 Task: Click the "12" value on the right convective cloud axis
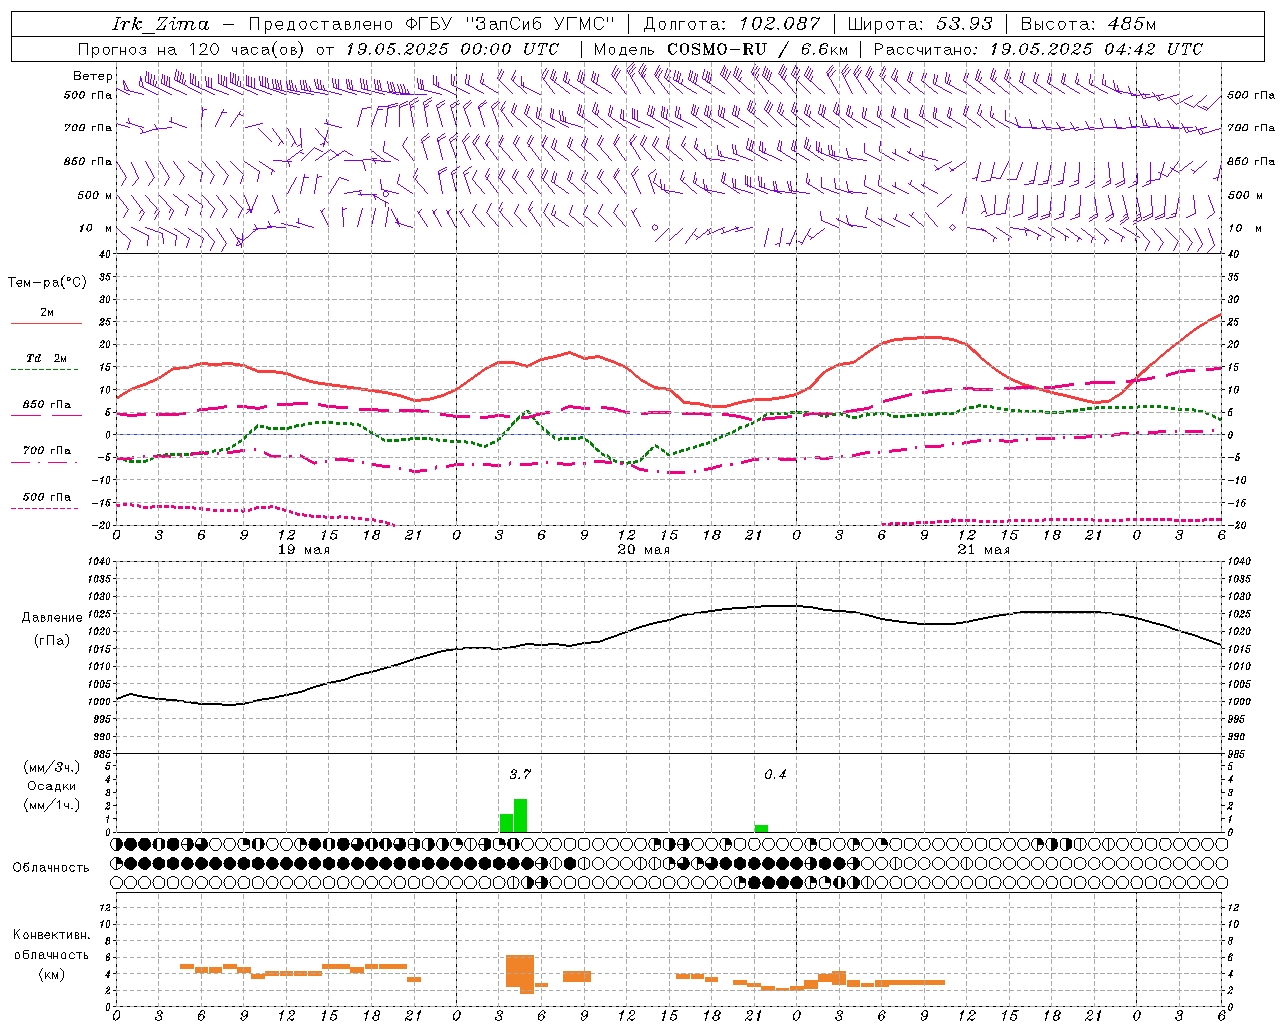pyautogui.click(x=1233, y=907)
